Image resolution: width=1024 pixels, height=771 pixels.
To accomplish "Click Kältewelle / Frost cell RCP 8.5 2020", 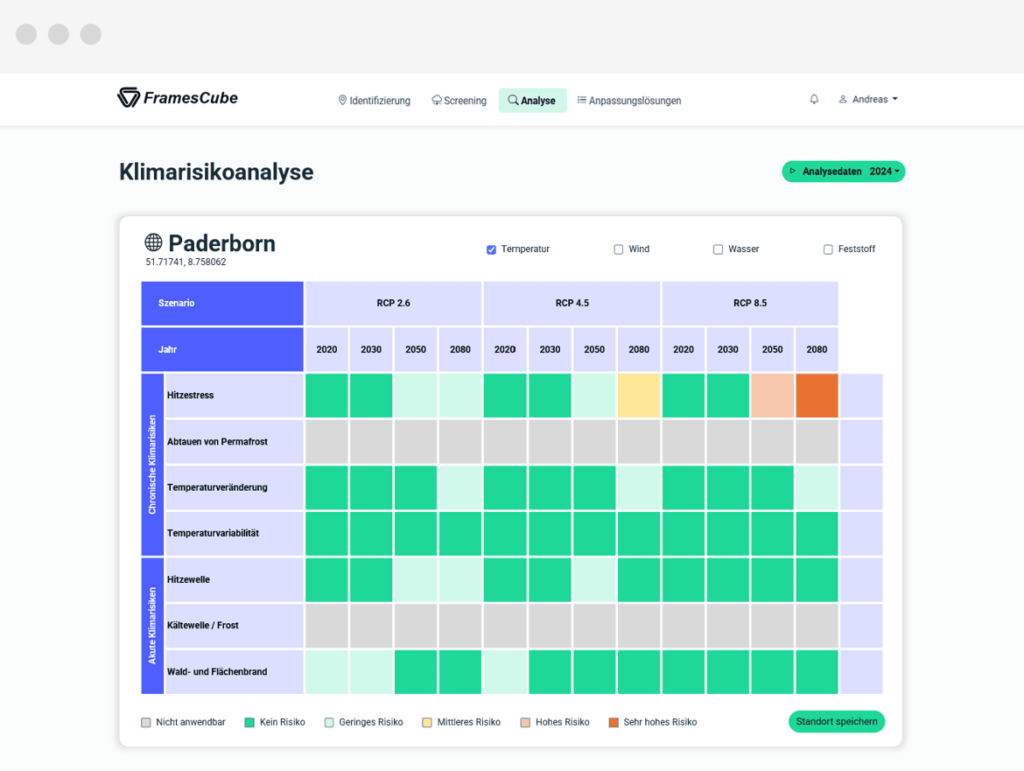I will pos(683,625).
